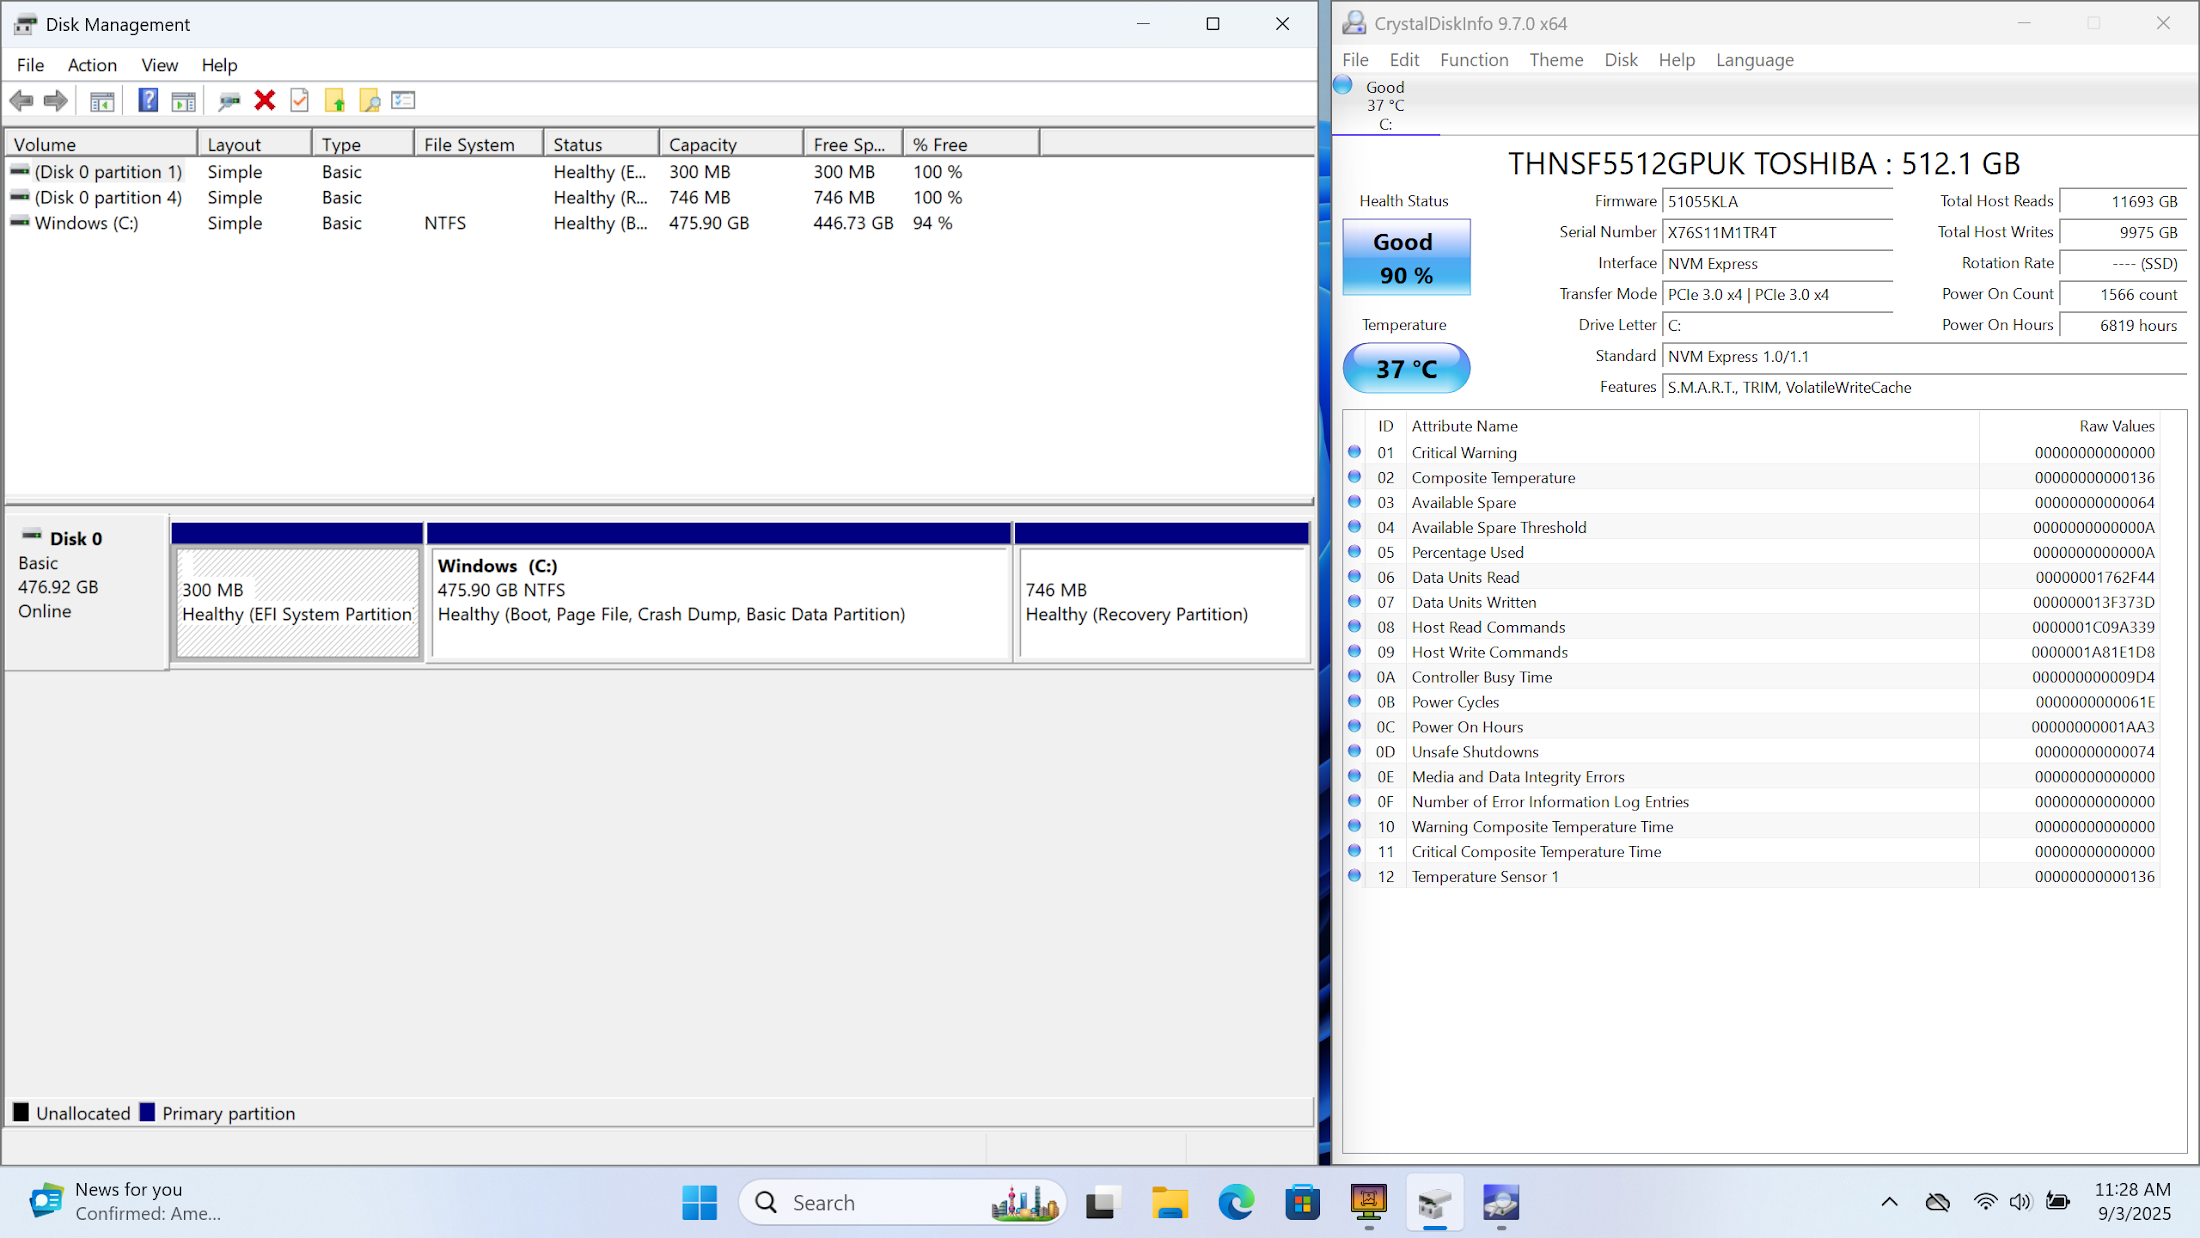Click the Firmware field 51055KLA
Image resolution: width=2200 pixels, height=1238 pixels.
tap(1777, 201)
